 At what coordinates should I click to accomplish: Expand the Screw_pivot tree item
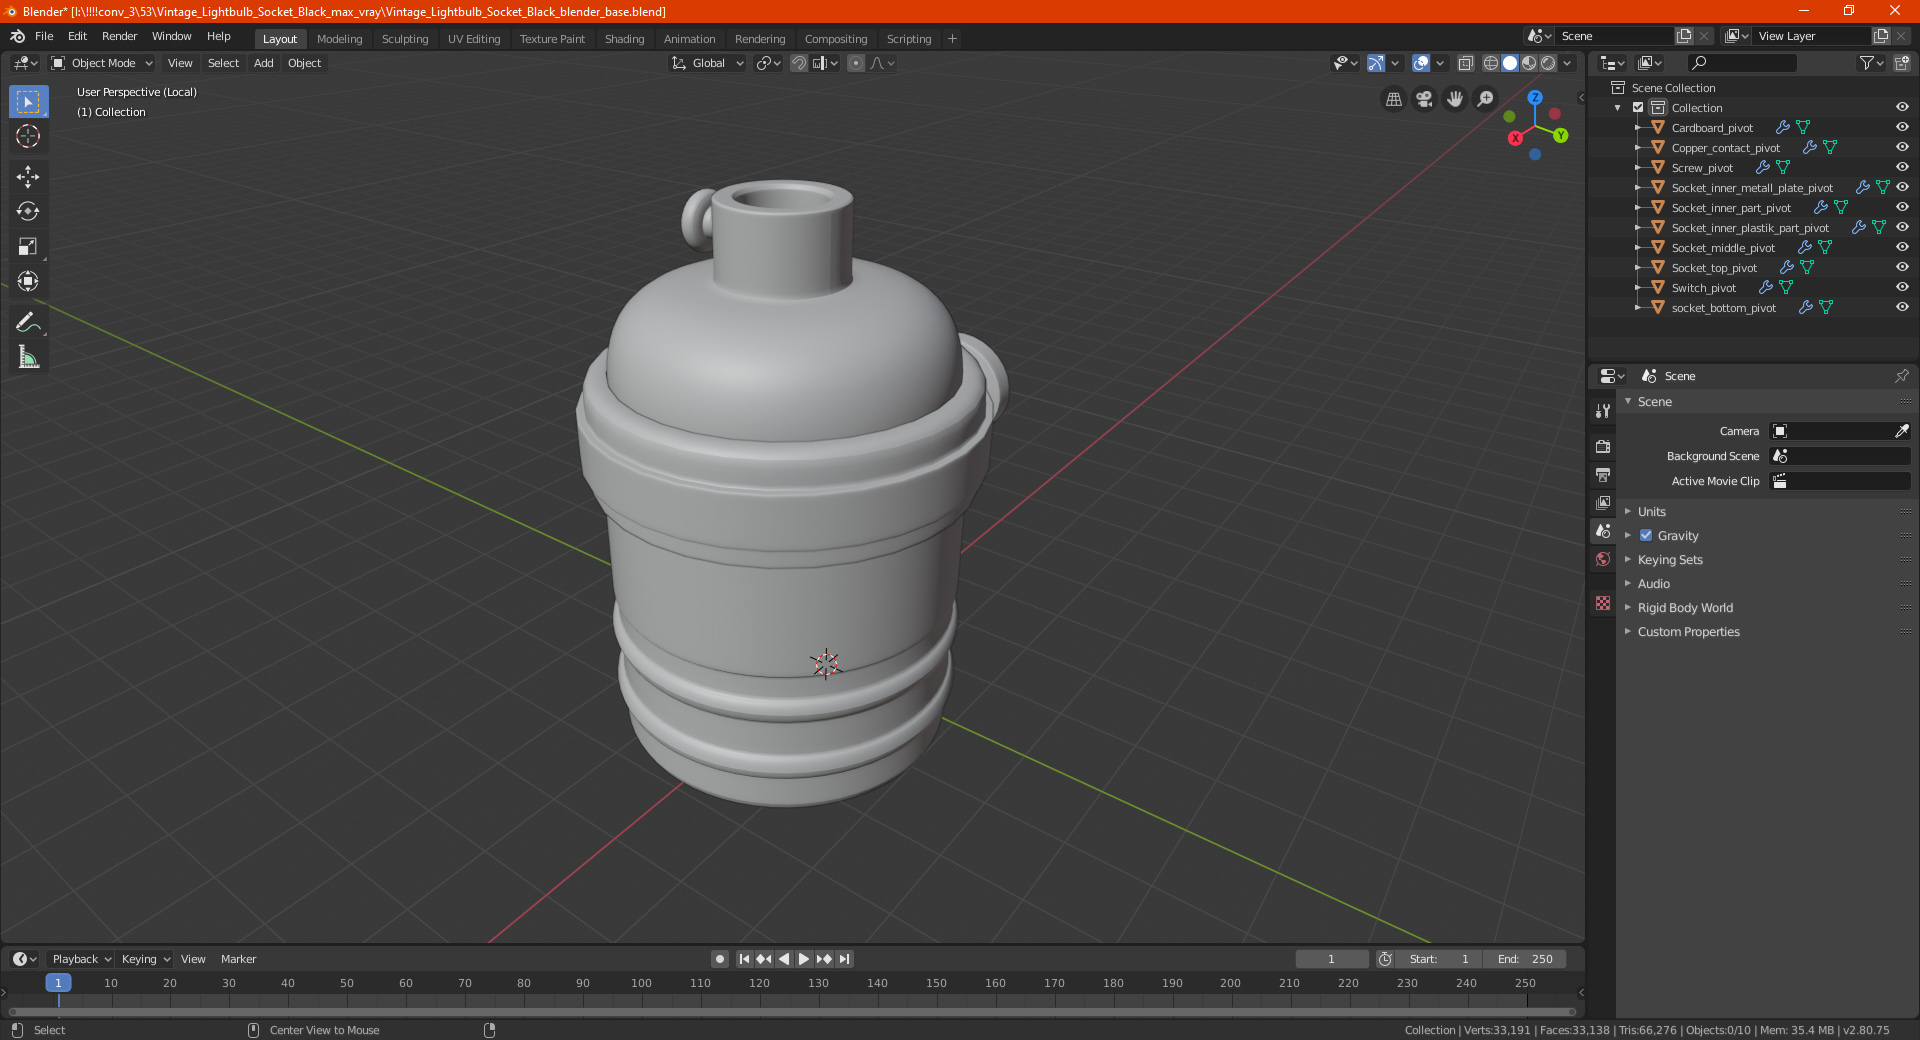click(x=1637, y=168)
